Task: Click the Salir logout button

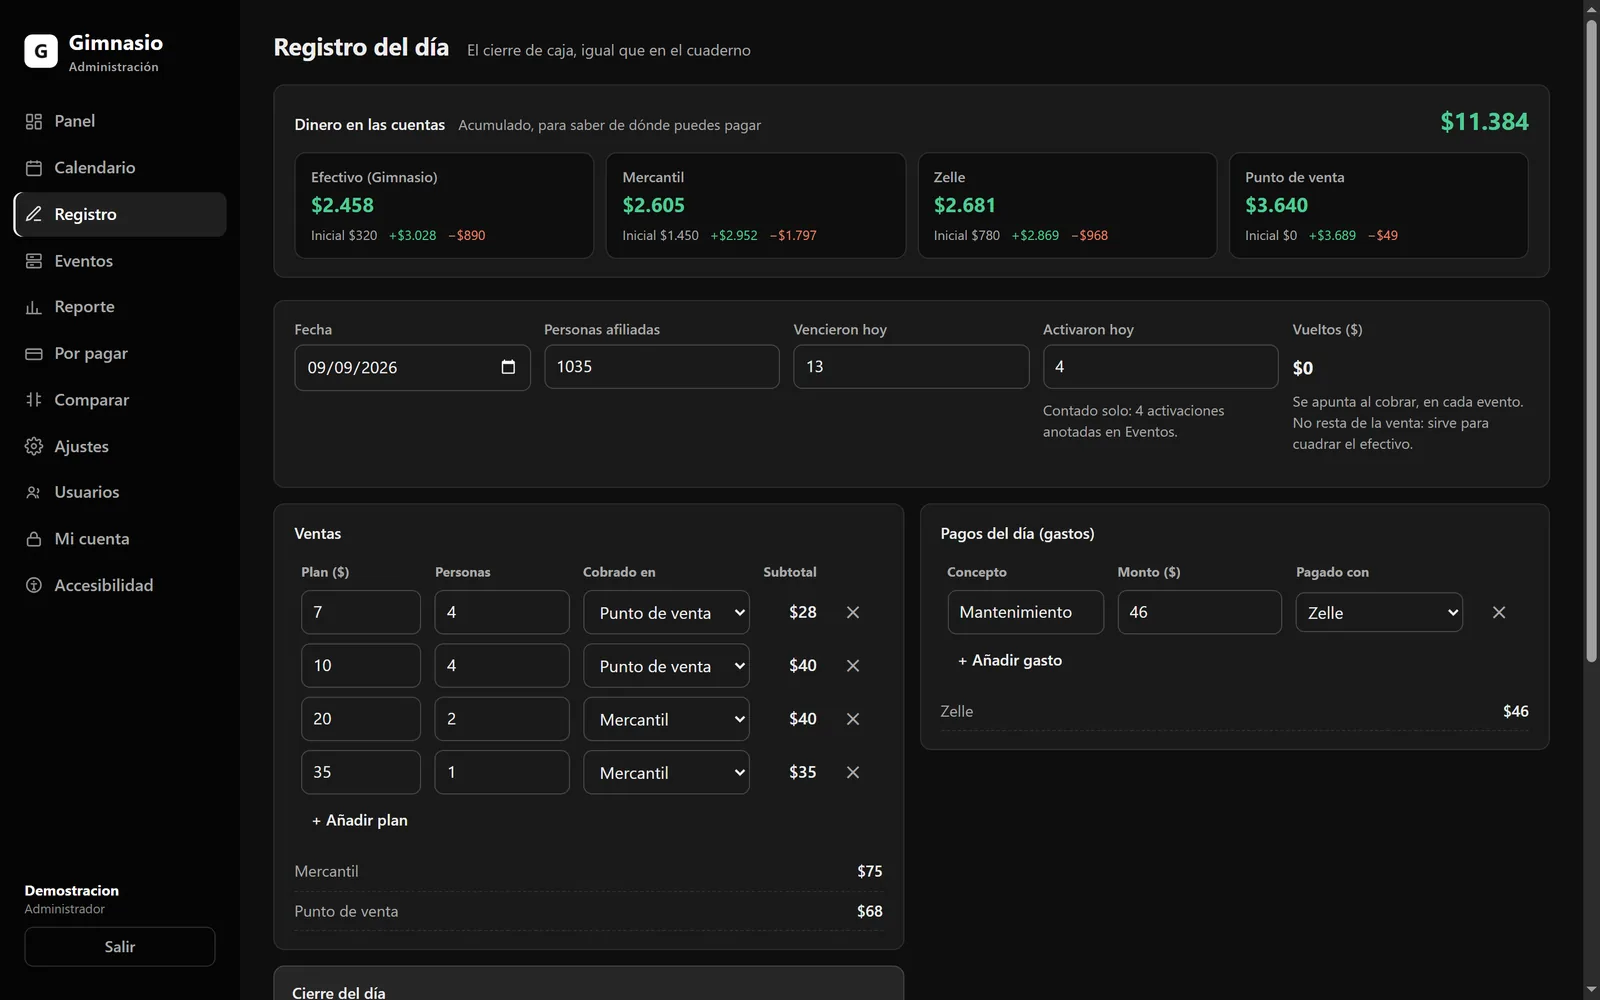Action: 120,947
